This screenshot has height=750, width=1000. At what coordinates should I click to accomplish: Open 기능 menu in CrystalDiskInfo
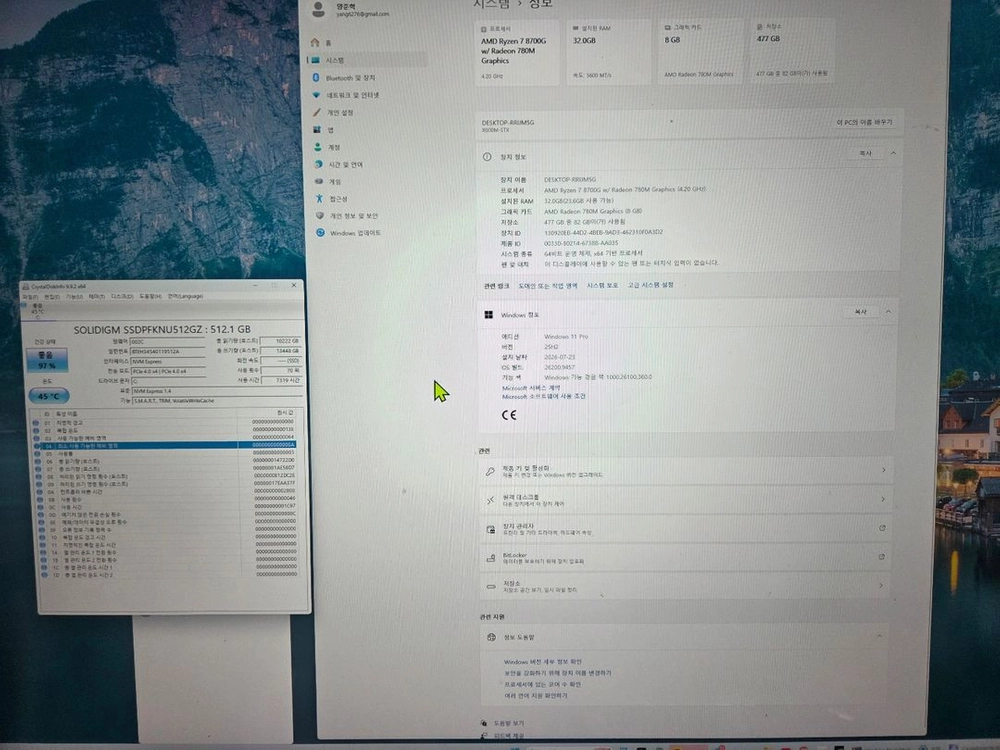(75, 297)
